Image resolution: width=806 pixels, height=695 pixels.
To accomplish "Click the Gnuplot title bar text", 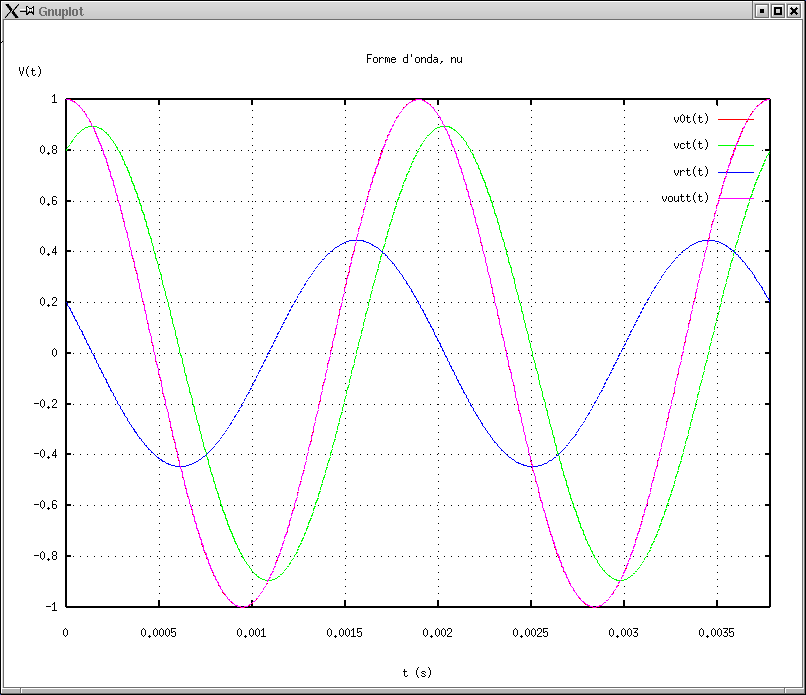I will pyautogui.click(x=61, y=10).
